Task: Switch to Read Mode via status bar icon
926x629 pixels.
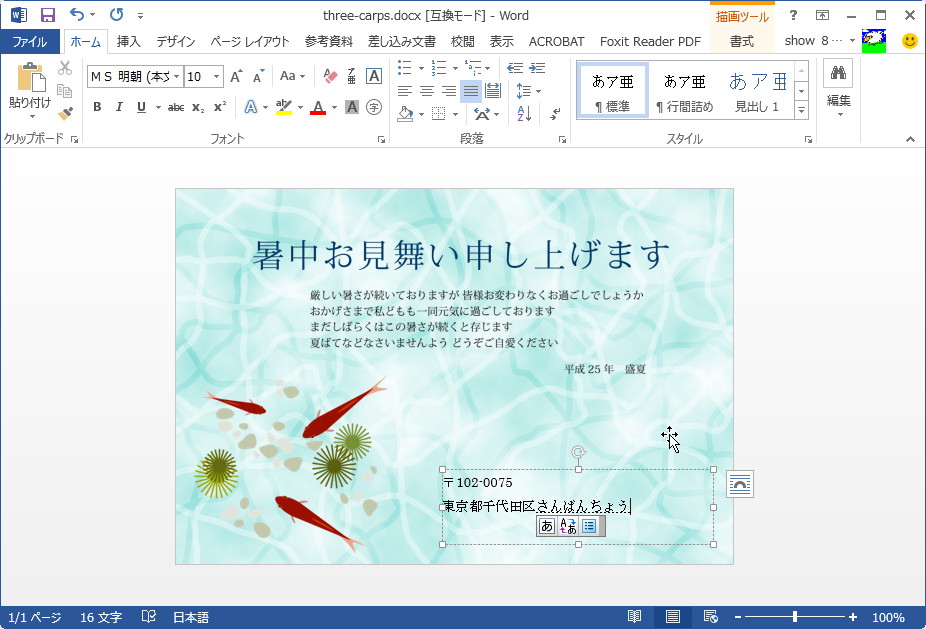Action: [635, 617]
